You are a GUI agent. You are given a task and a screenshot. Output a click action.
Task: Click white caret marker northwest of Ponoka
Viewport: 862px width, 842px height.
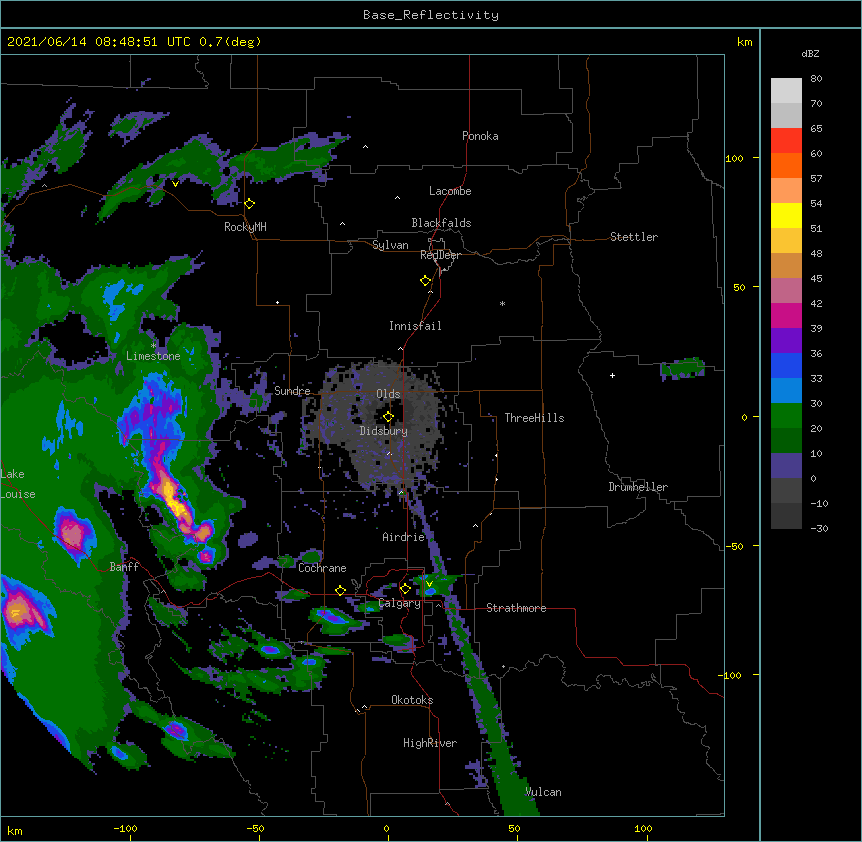pos(366,147)
